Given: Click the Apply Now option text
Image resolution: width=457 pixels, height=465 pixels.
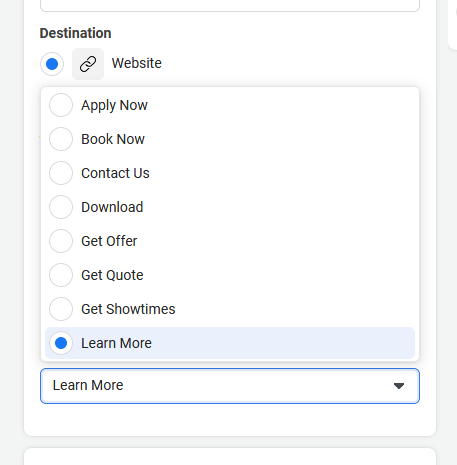Looking at the screenshot, I should tap(114, 105).
